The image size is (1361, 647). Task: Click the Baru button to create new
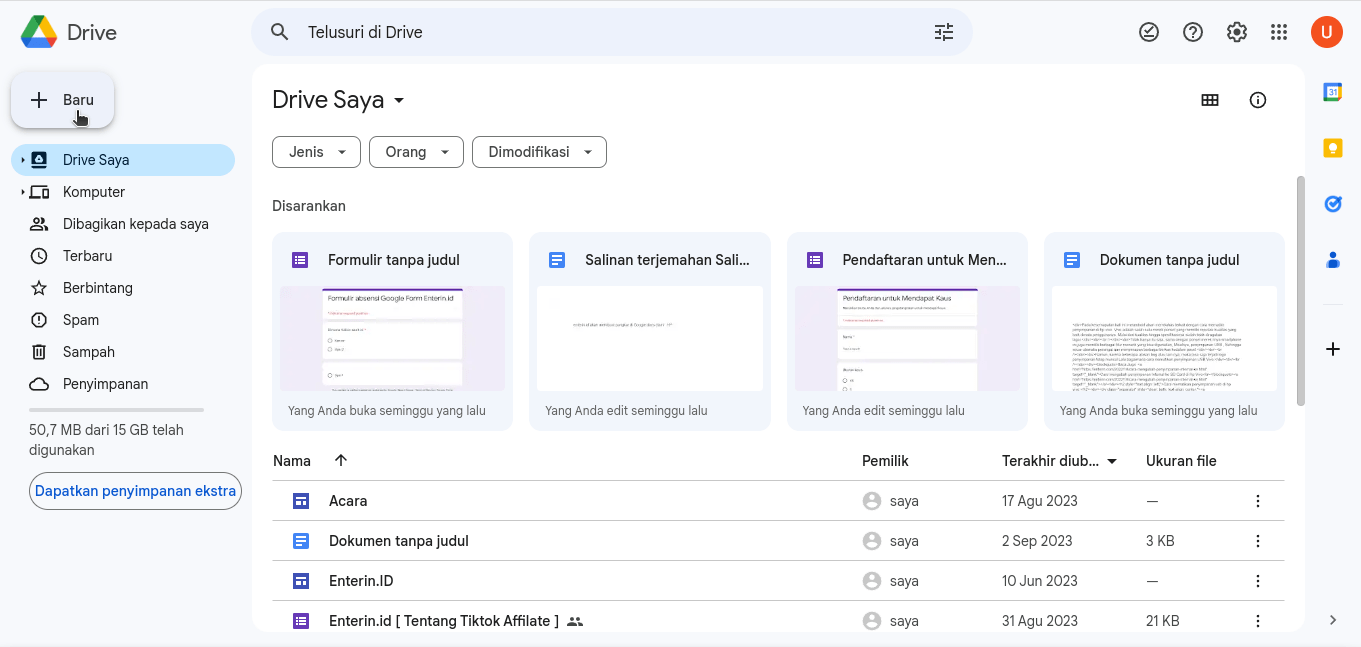pos(63,100)
